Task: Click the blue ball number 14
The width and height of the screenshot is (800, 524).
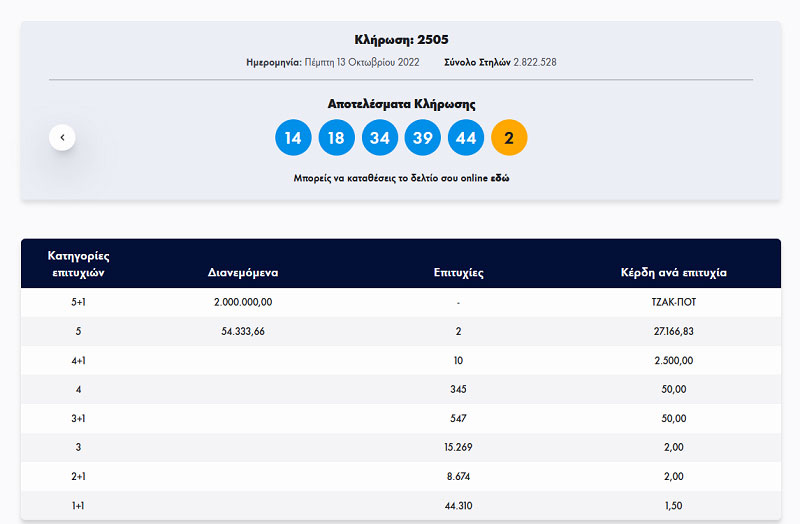Action: tap(293, 138)
